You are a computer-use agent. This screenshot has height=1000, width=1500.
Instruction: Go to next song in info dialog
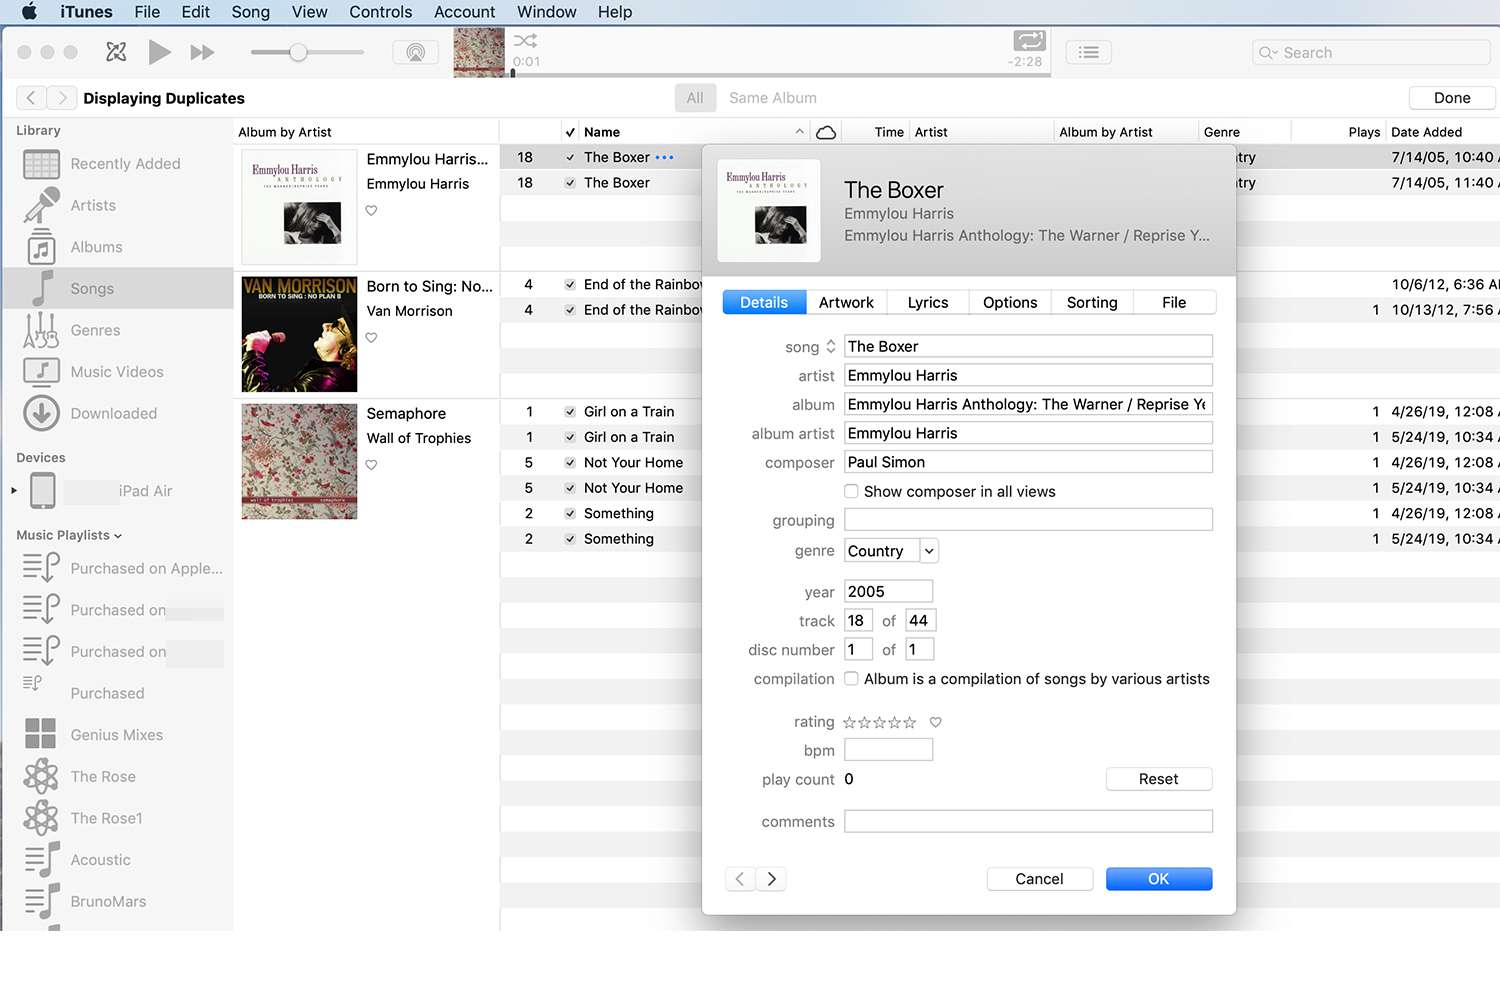[771, 879]
